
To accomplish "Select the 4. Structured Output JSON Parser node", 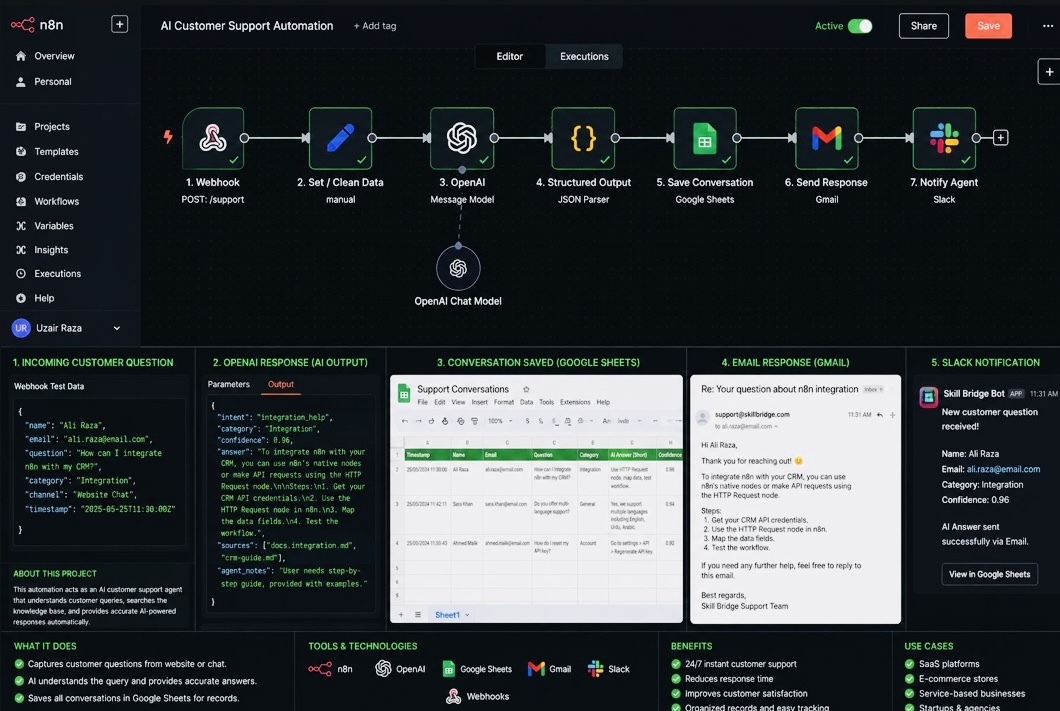I will tap(583, 138).
